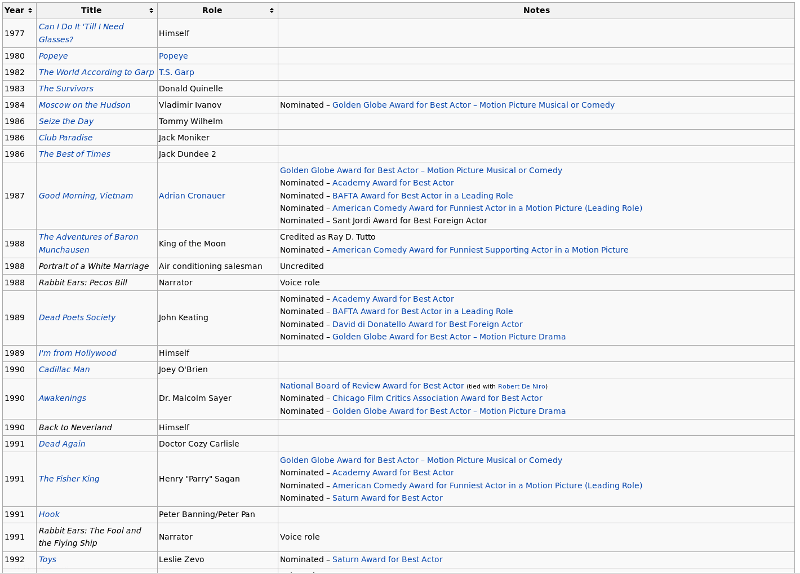The height and width of the screenshot is (574, 800).
Task: Open Academy Award link in Dead Poets Society row
Action: pos(393,299)
